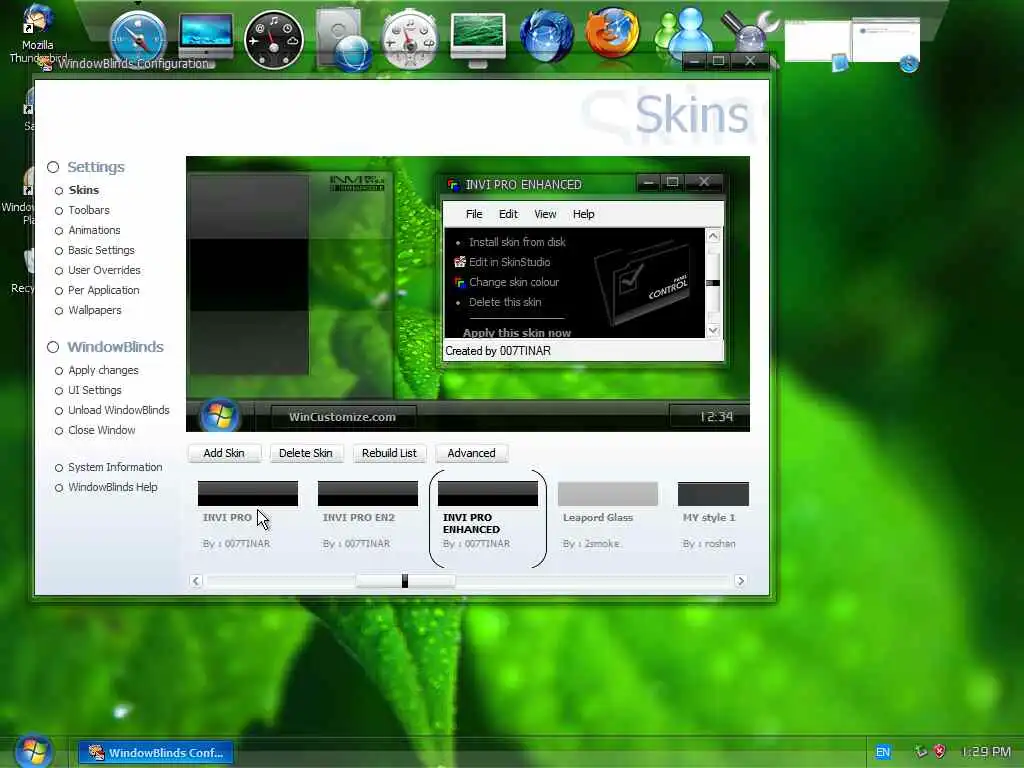Click the Start orb in skin preview
Screen dimensions: 1024x768
point(219,415)
